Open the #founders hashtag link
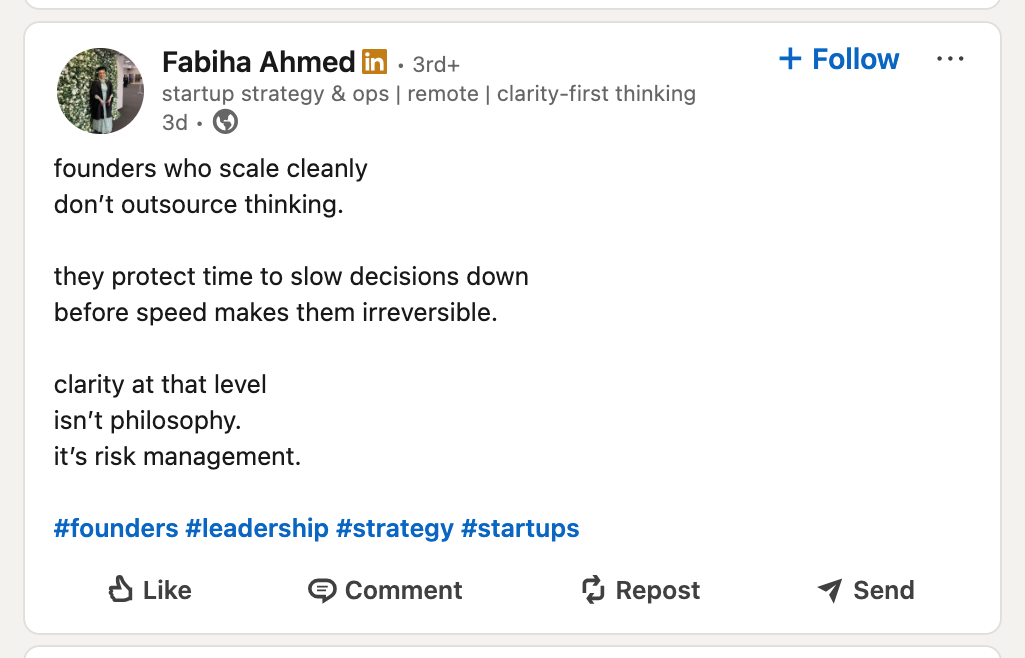1025x658 pixels. pyautogui.click(x=116, y=528)
